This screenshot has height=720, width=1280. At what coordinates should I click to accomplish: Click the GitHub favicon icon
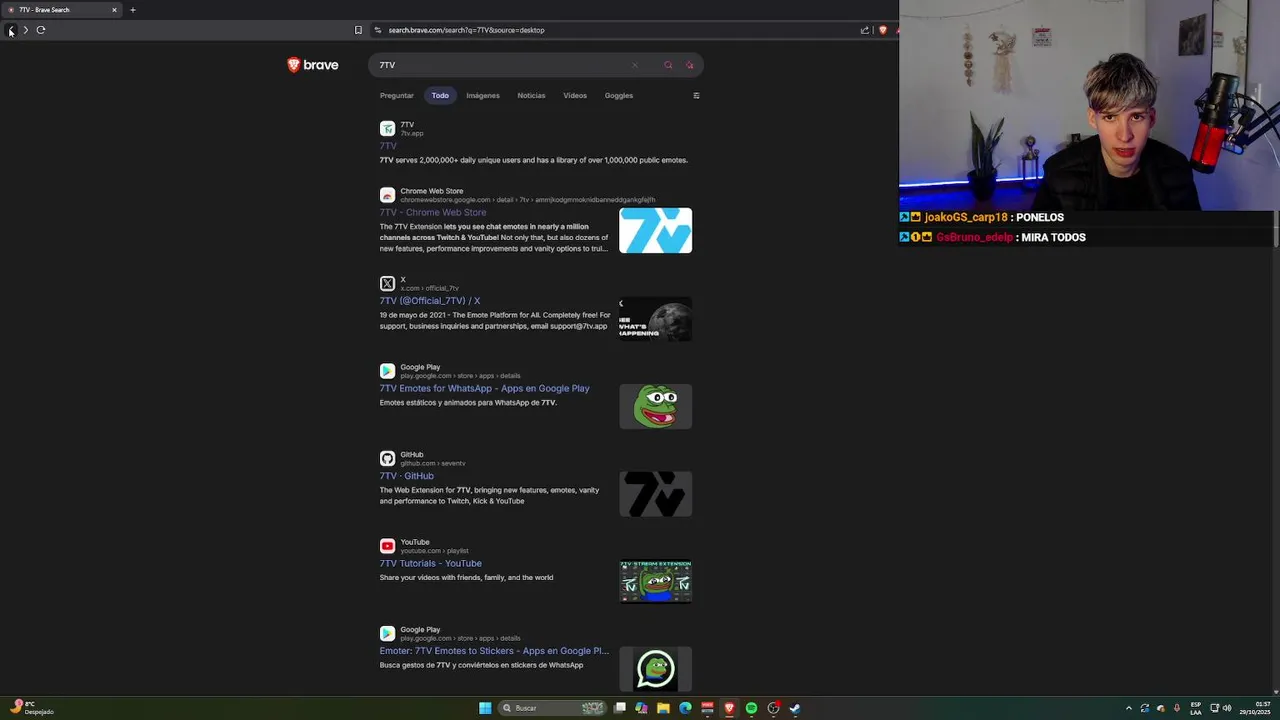(x=387, y=458)
